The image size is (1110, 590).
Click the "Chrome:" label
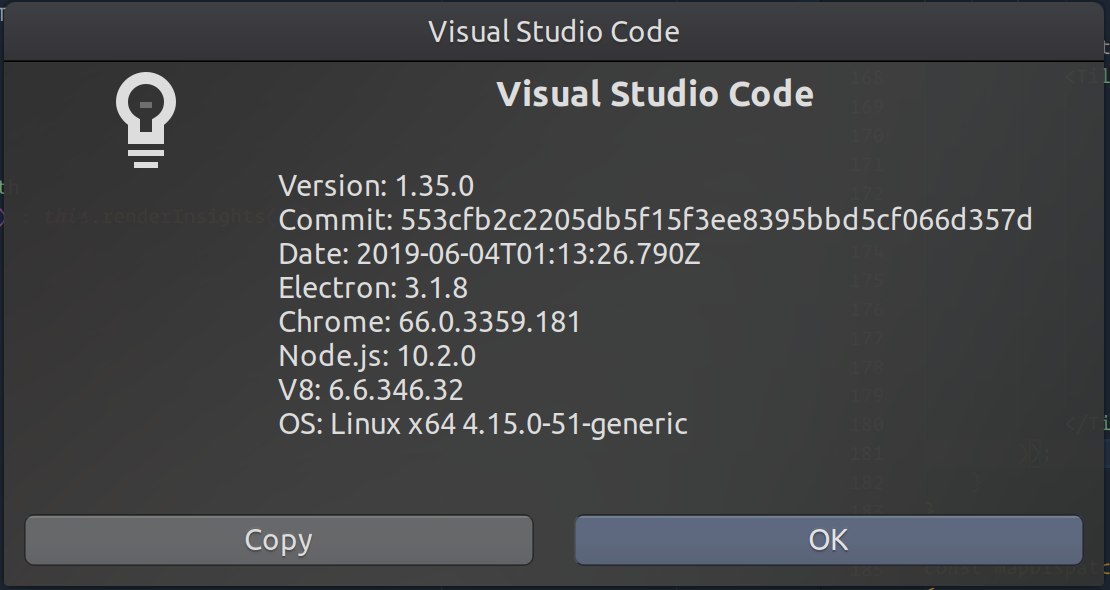333,322
